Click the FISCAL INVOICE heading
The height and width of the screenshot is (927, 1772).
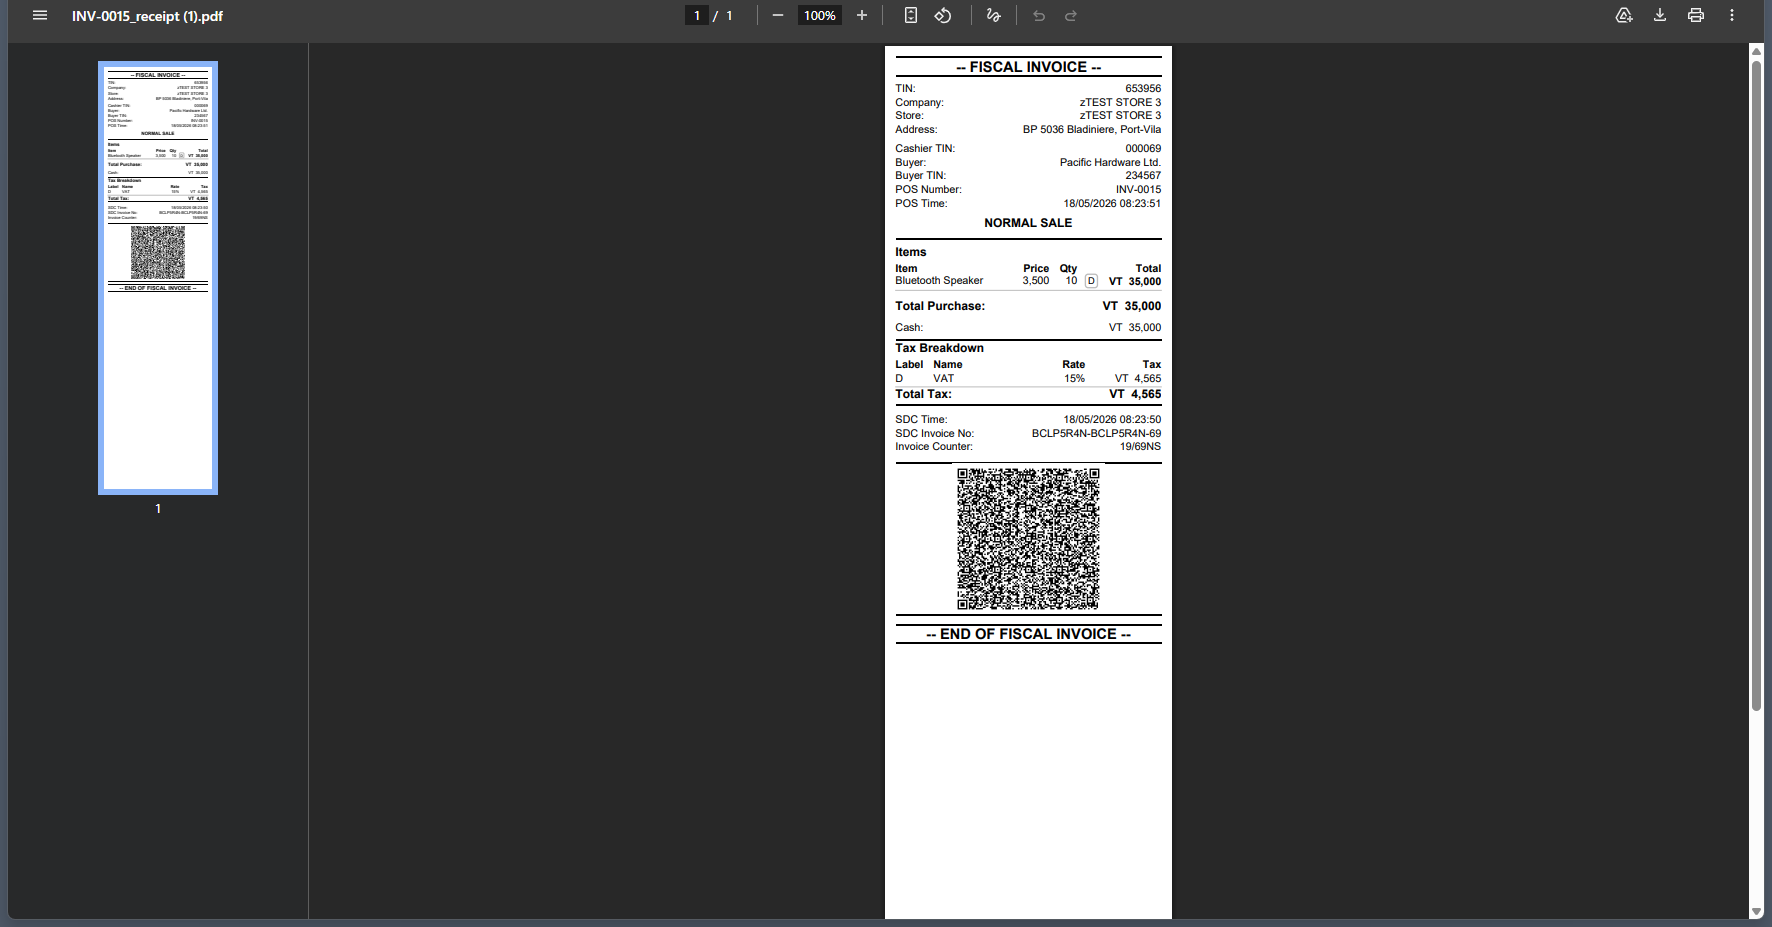click(x=1028, y=67)
